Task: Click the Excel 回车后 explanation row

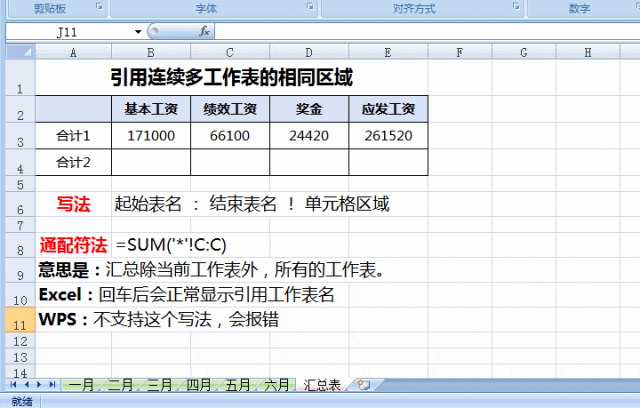Action: coord(187,295)
